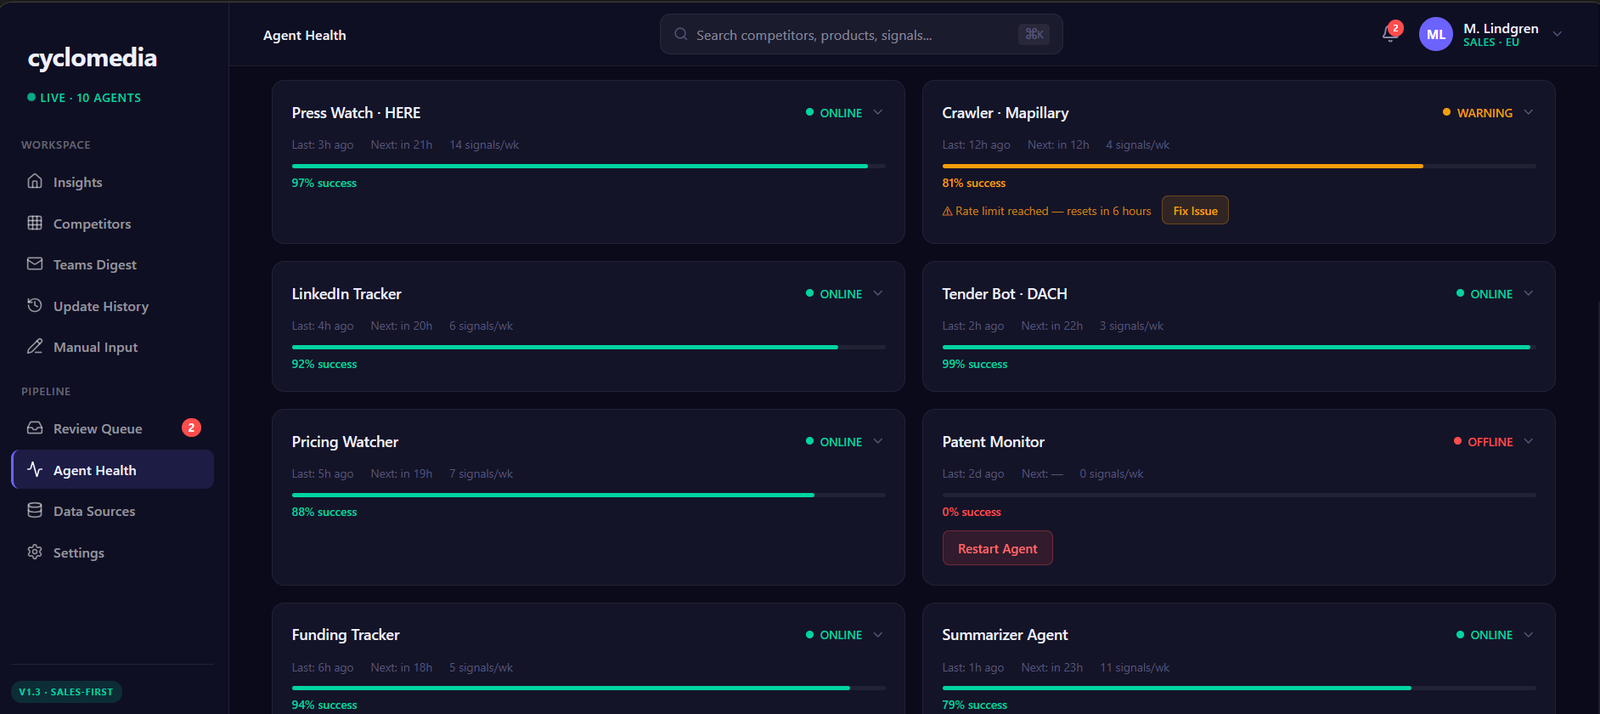Restart the Patent Monitor agent

(x=997, y=548)
